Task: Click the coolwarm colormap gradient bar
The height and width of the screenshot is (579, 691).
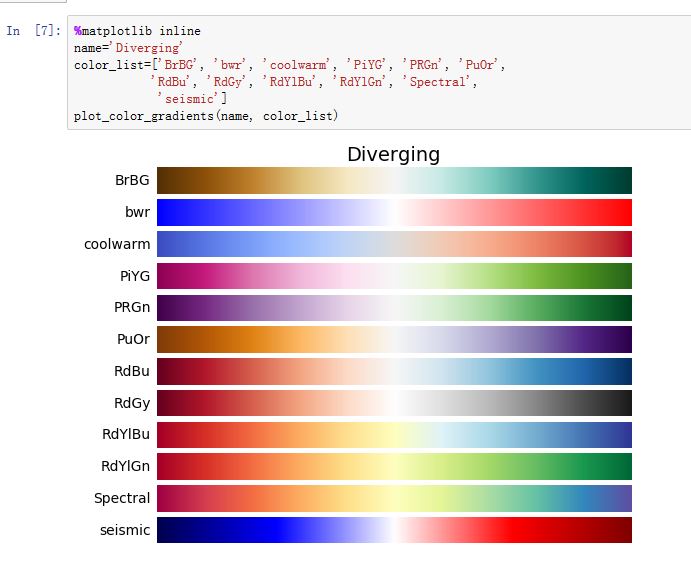Action: 394,244
